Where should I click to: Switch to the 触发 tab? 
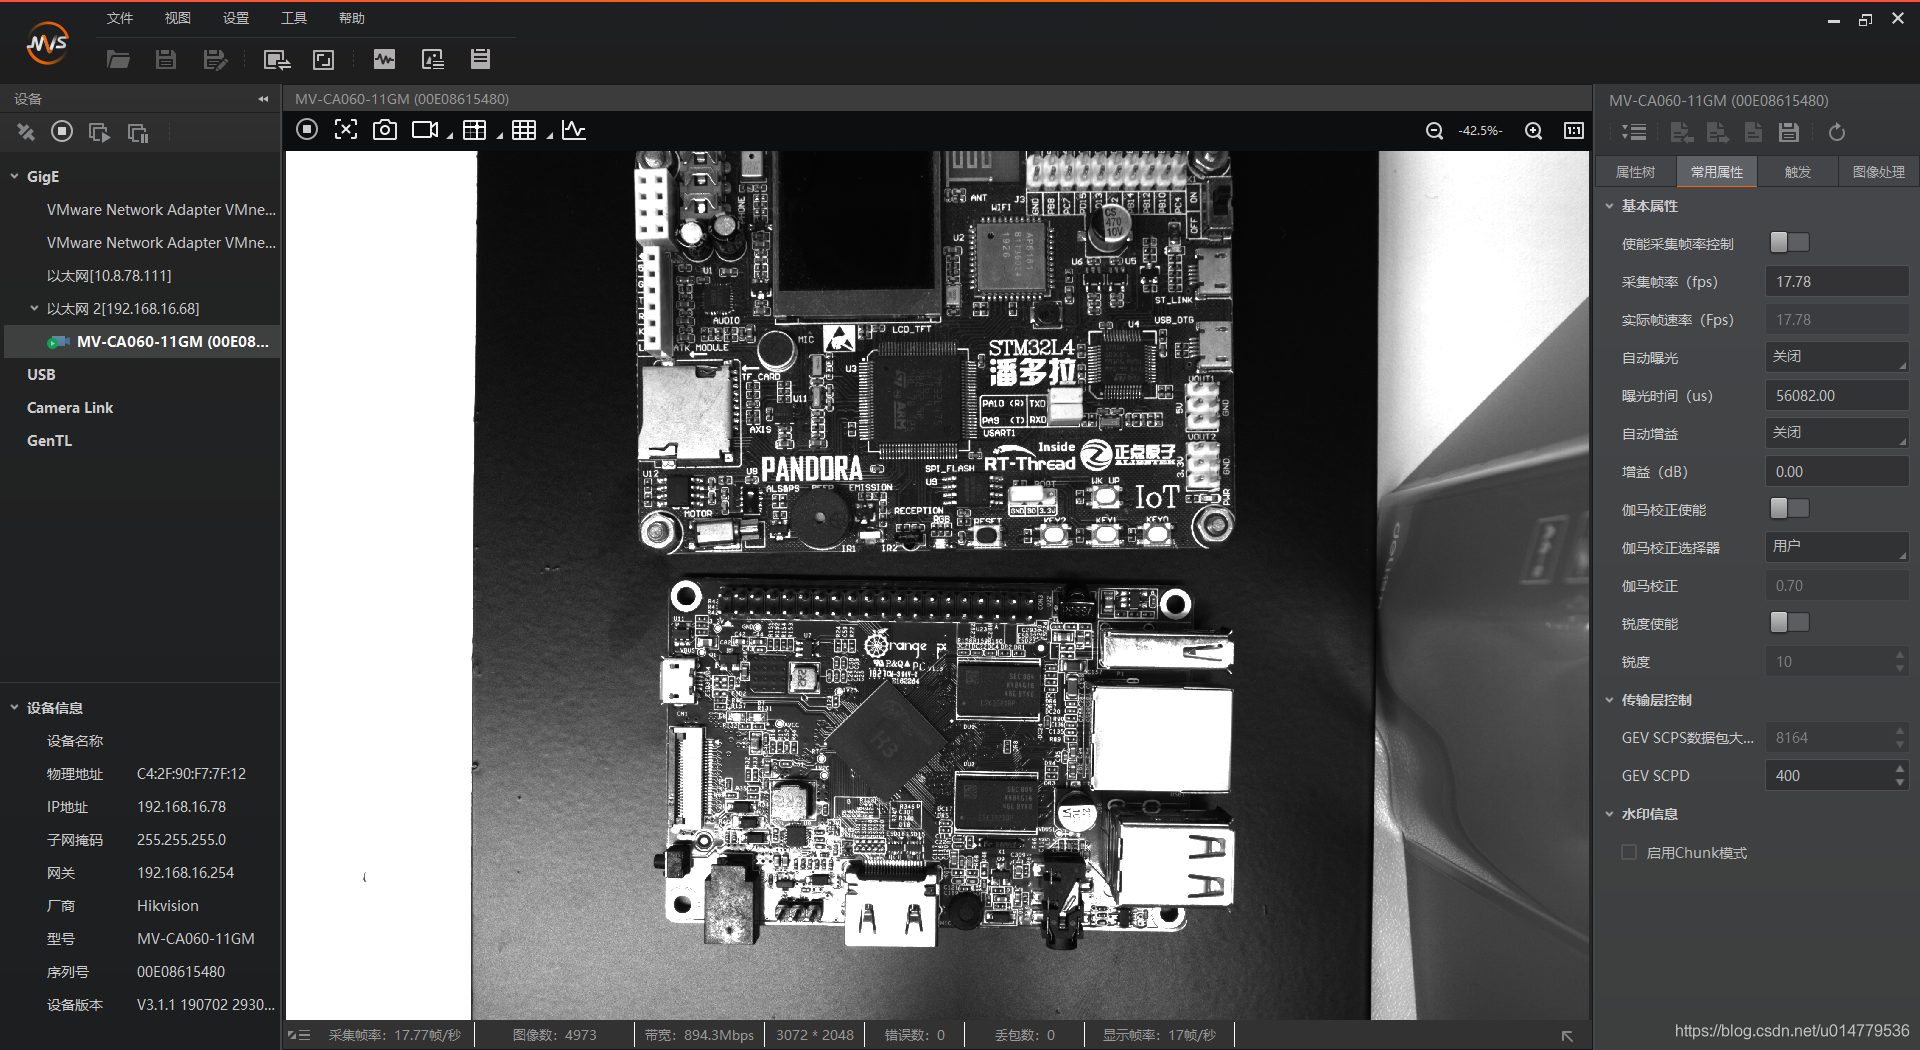pos(1797,172)
